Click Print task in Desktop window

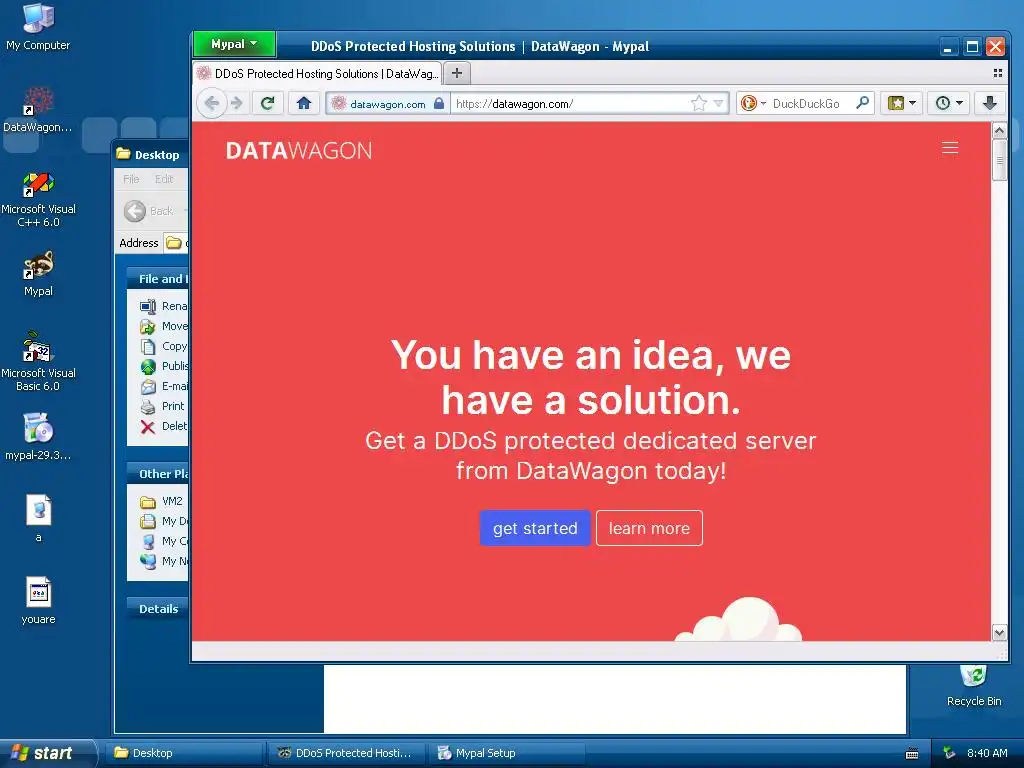pyautogui.click(x=163, y=406)
